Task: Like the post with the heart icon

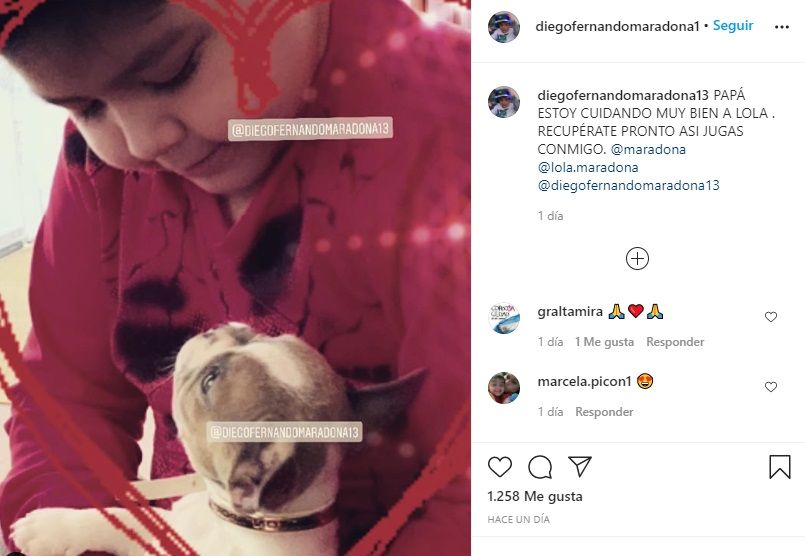Action: tap(500, 467)
